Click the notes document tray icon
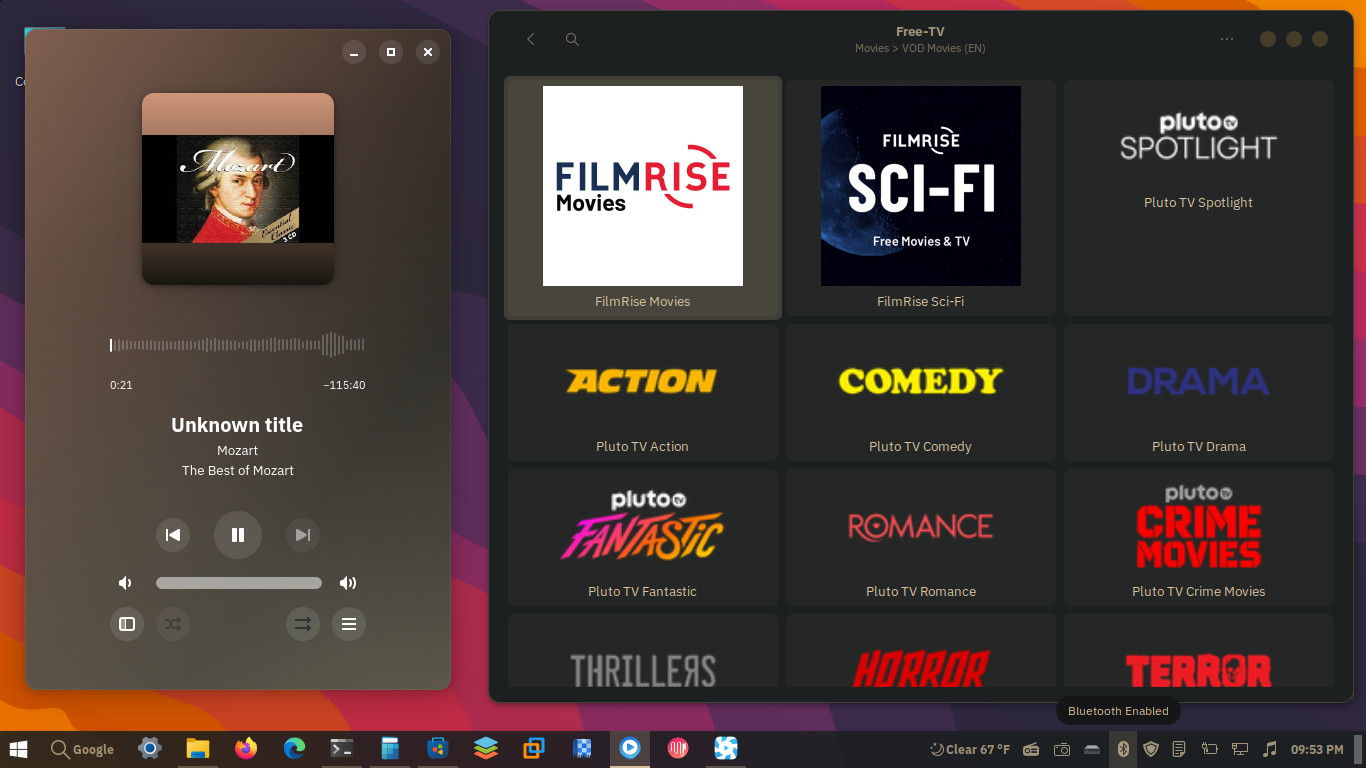Image resolution: width=1366 pixels, height=768 pixels. pos(1179,749)
